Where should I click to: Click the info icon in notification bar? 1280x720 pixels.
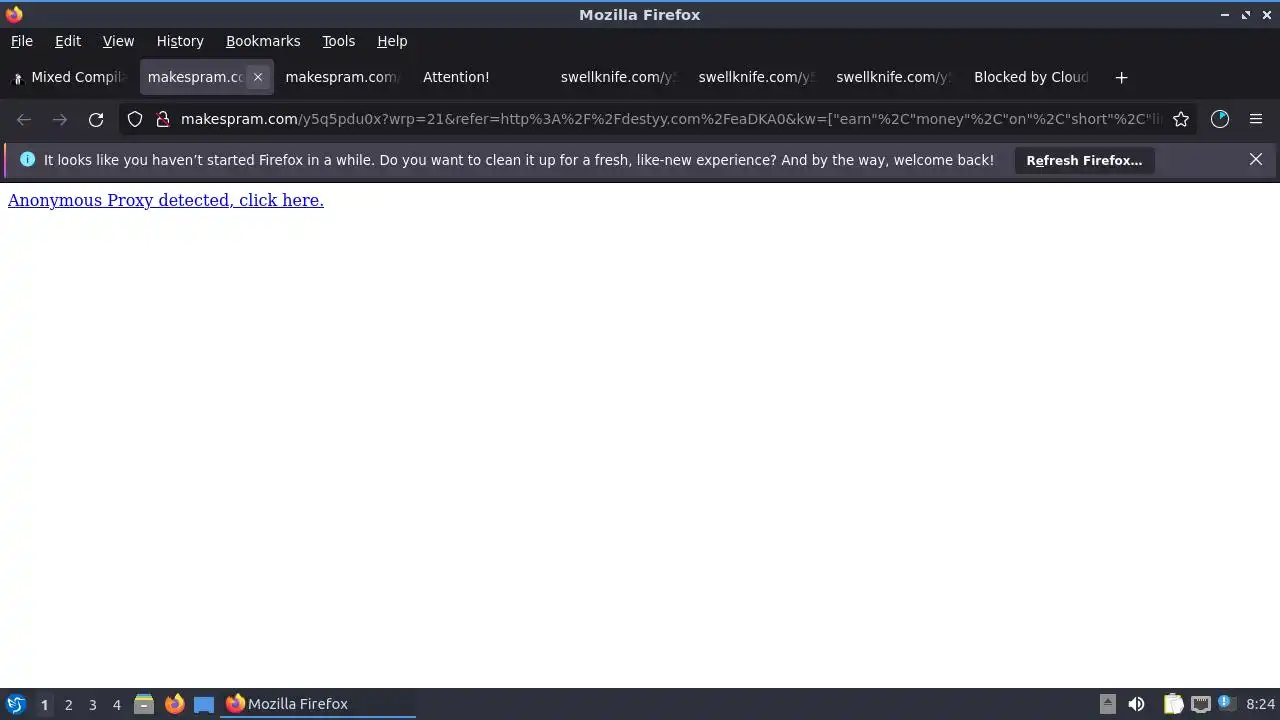pyautogui.click(x=27, y=160)
